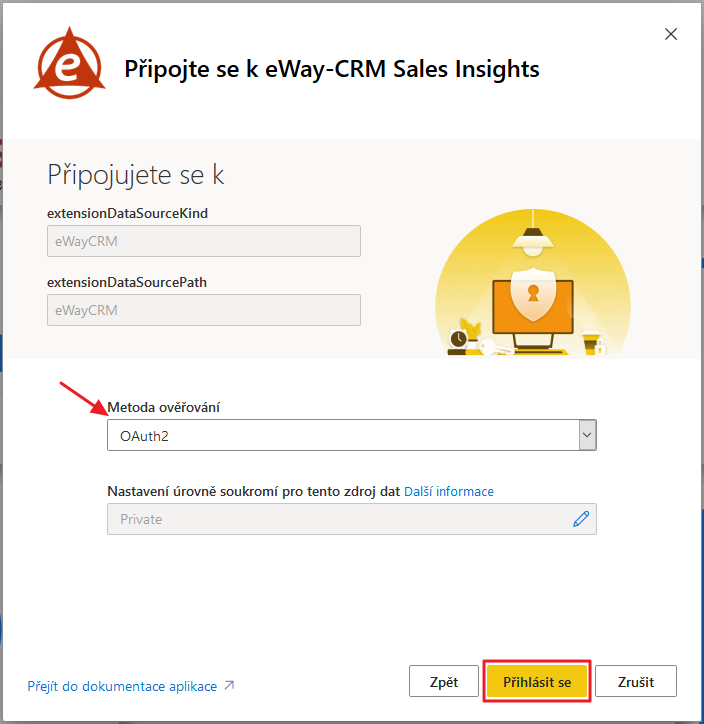704x724 pixels.
Task: Cancel with the Zrušit button
Action: (636, 681)
